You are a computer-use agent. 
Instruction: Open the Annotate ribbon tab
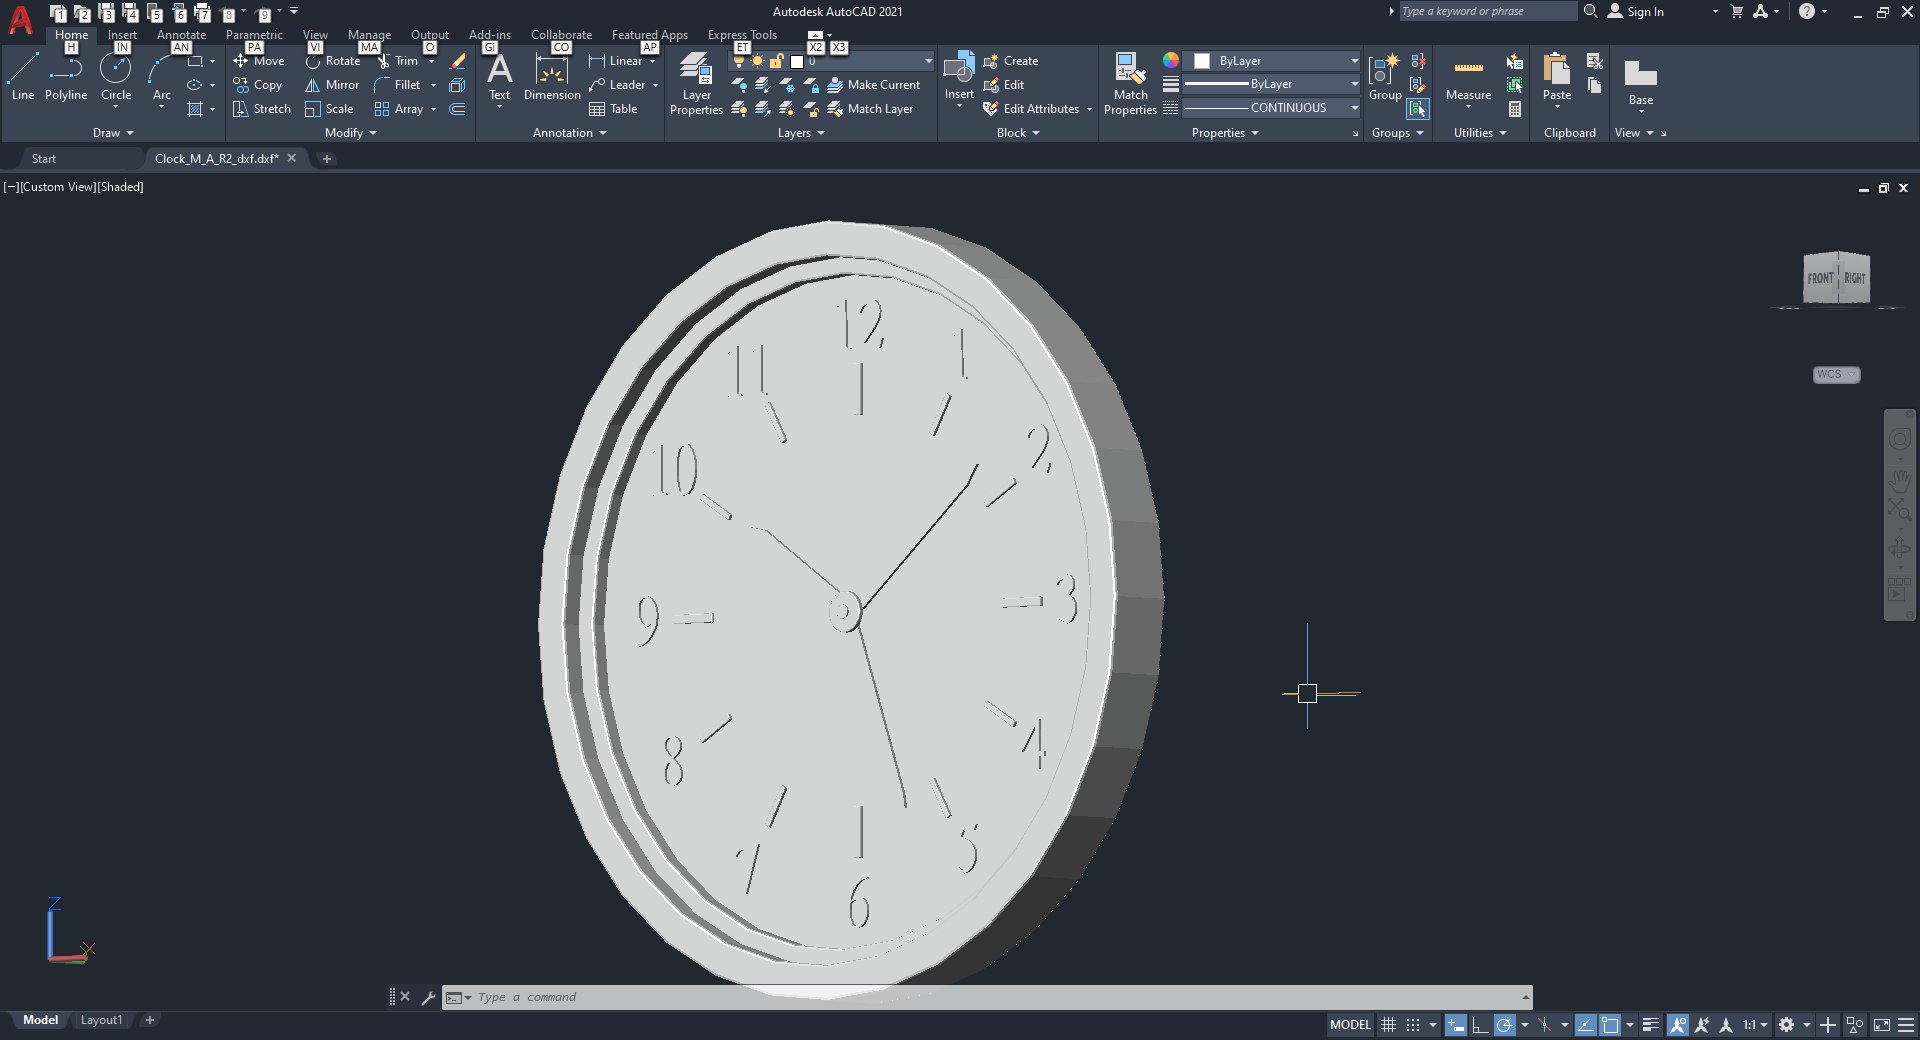click(181, 35)
